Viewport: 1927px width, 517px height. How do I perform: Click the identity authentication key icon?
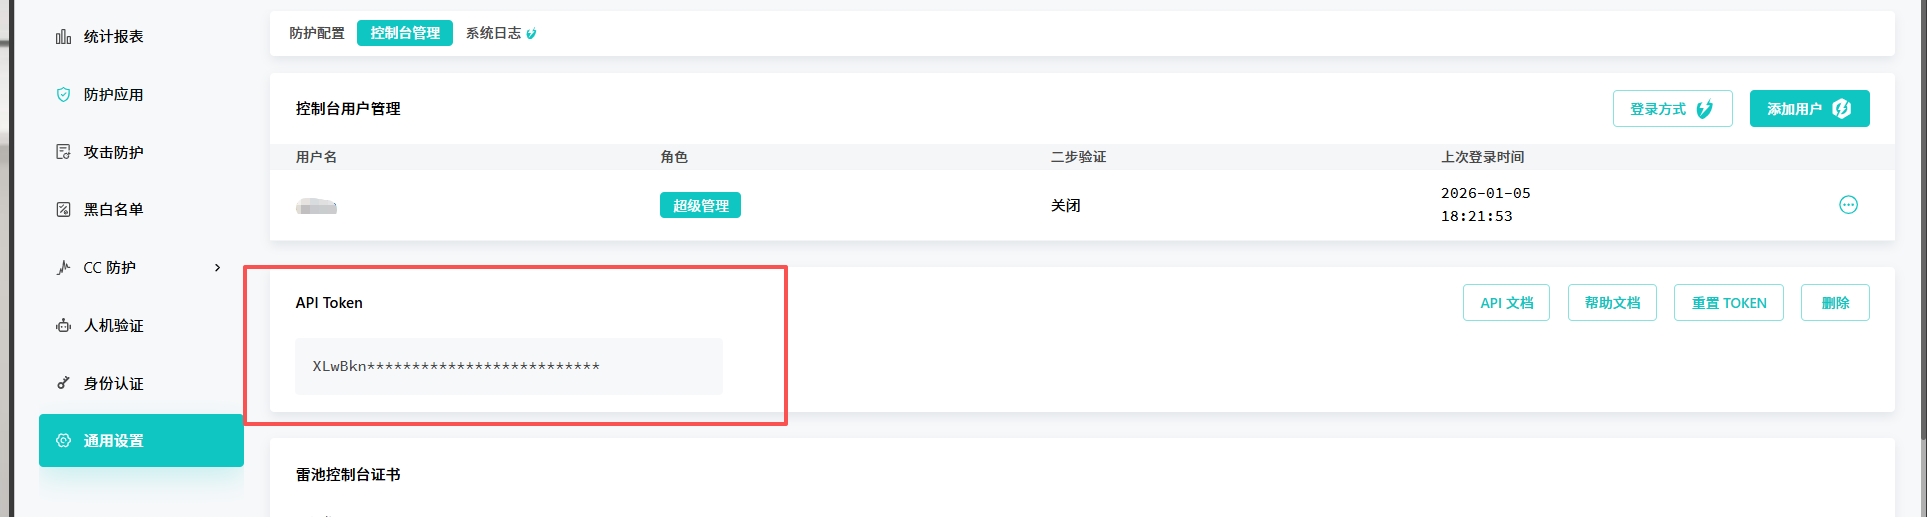pyautogui.click(x=63, y=383)
